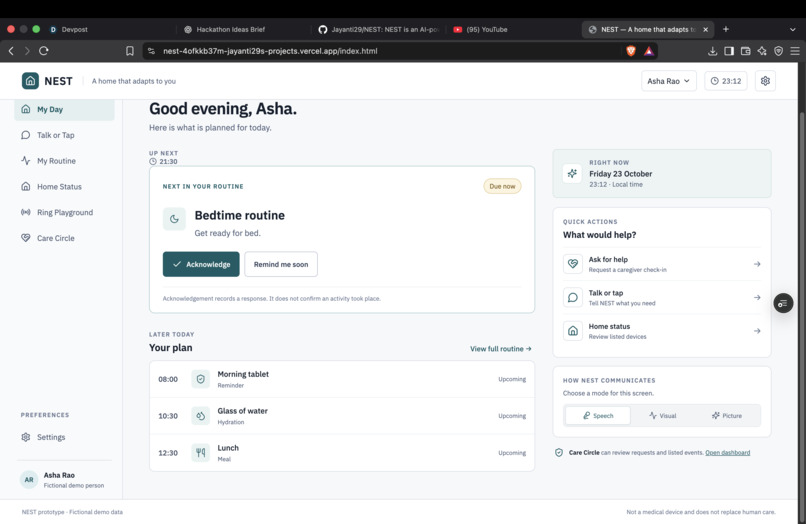The width and height of the screenshot is (806, 524).
Task: Click Remind me soon button
Action: pyautogui.click(x=281, y=264)
